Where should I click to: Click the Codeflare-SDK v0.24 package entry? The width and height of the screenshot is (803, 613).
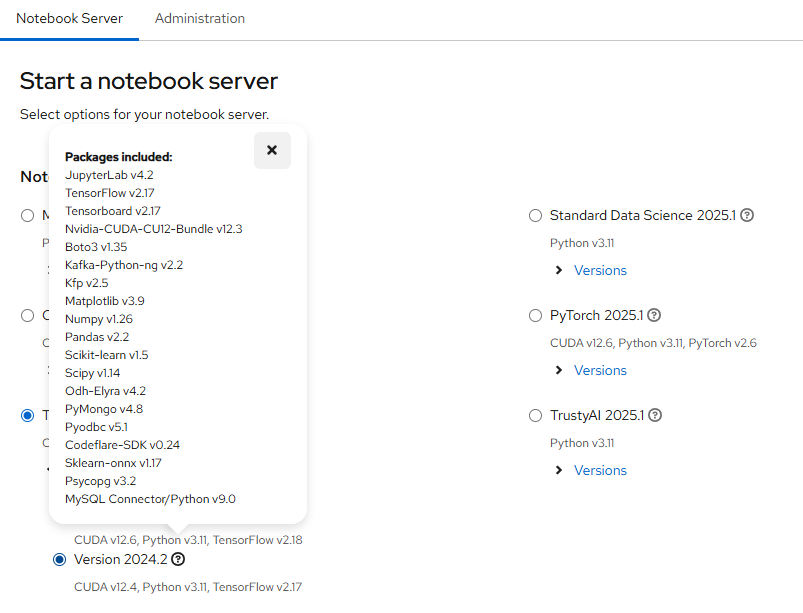click(122, 445)
